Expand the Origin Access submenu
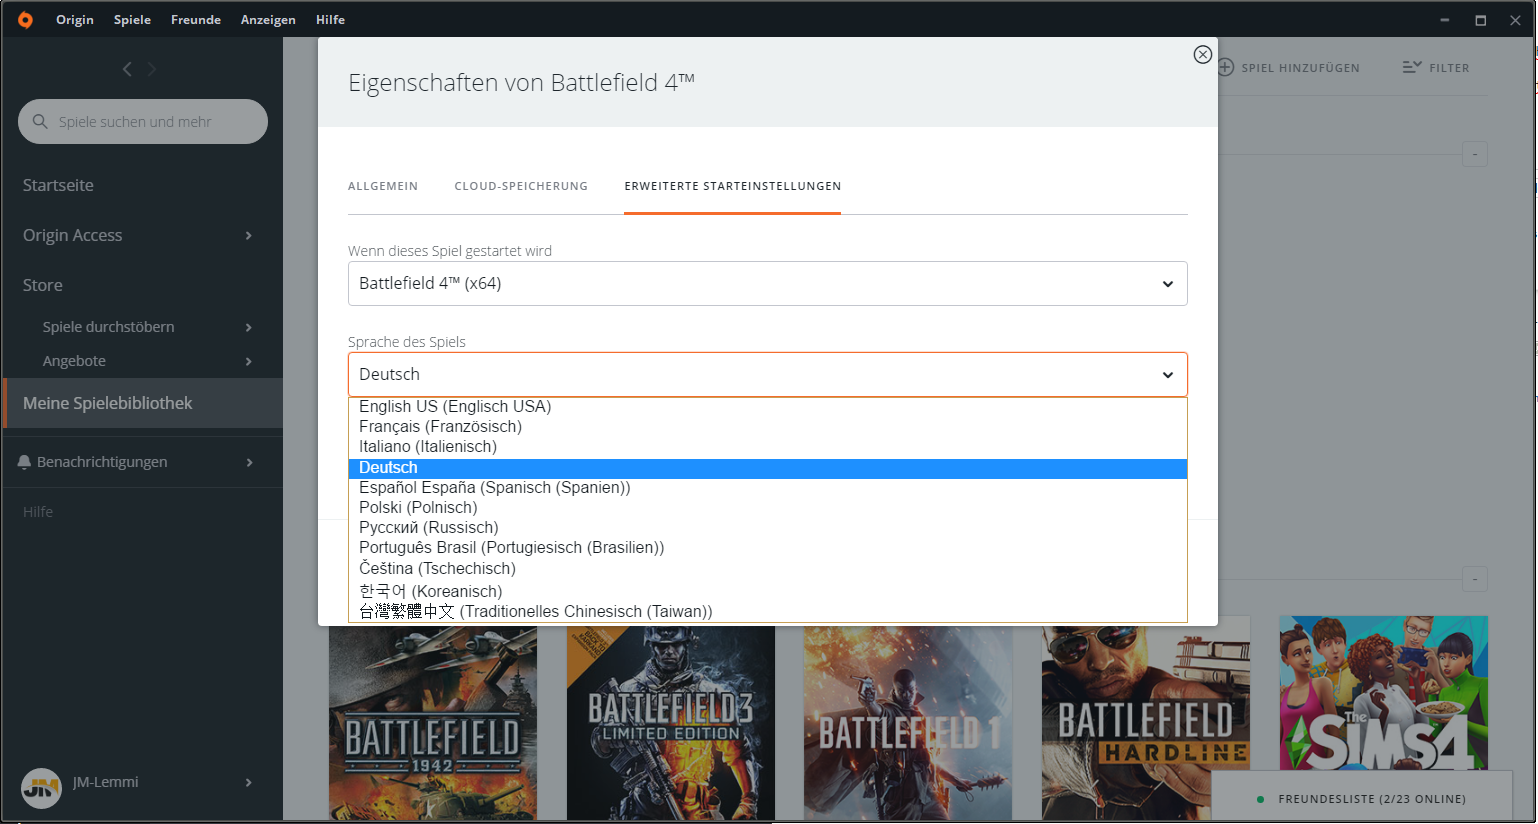The height and width of the screenshot is (824, 1538). (x=249, y=236)
